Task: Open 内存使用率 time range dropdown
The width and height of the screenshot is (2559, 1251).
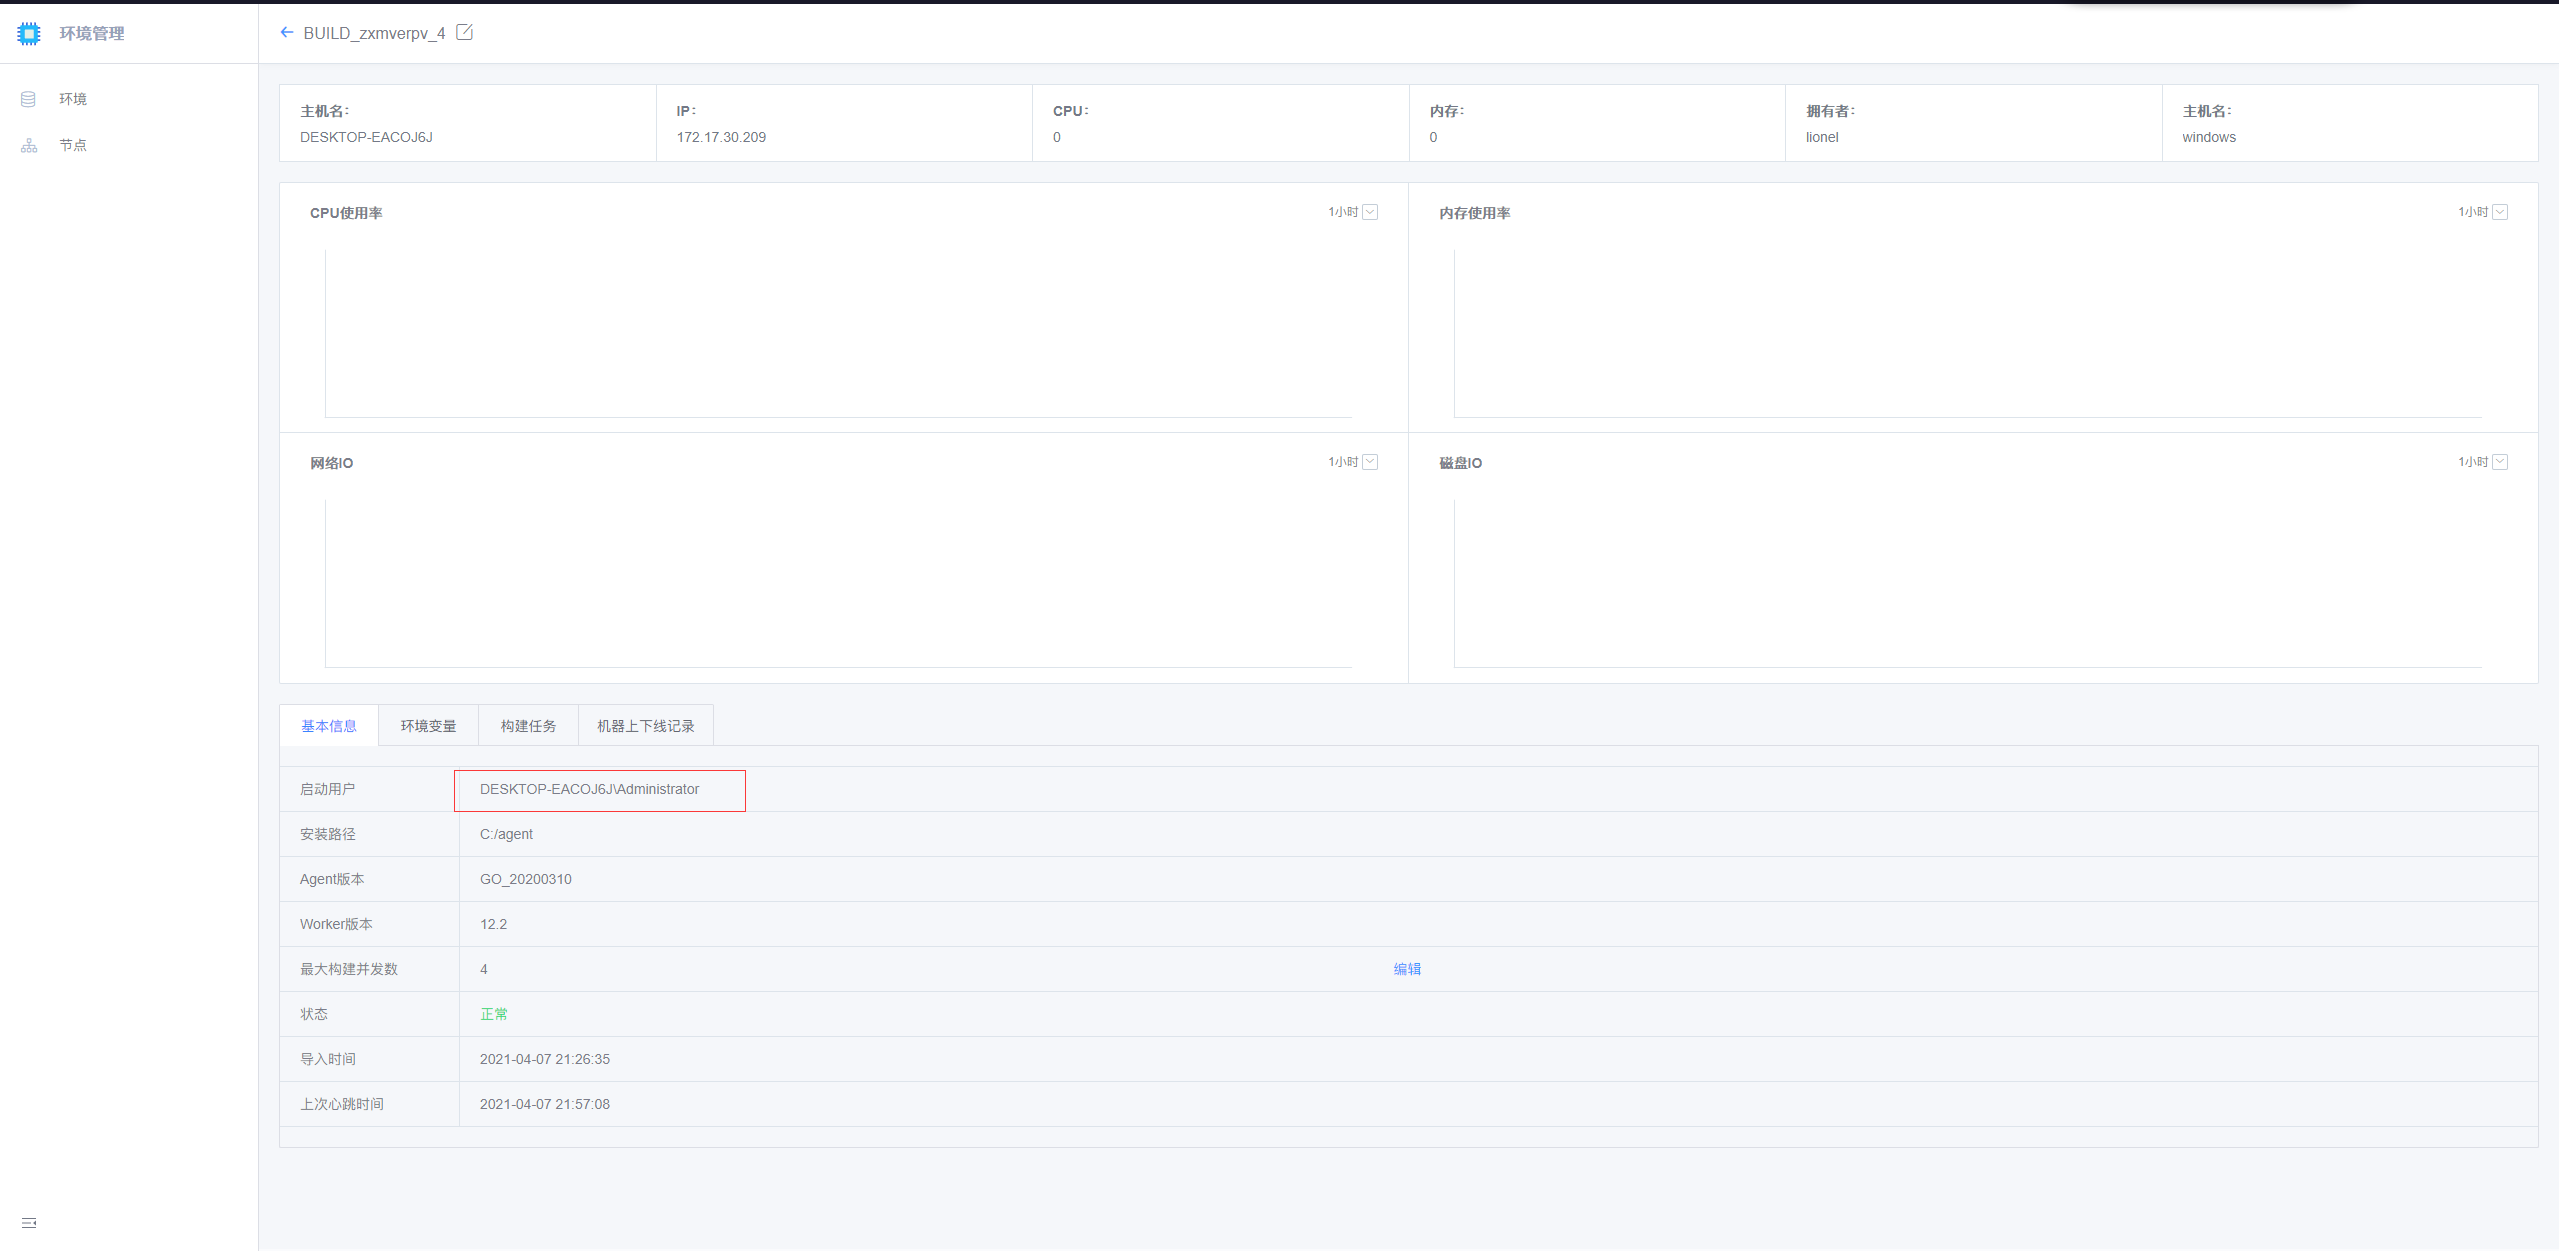Action: 2483,212
